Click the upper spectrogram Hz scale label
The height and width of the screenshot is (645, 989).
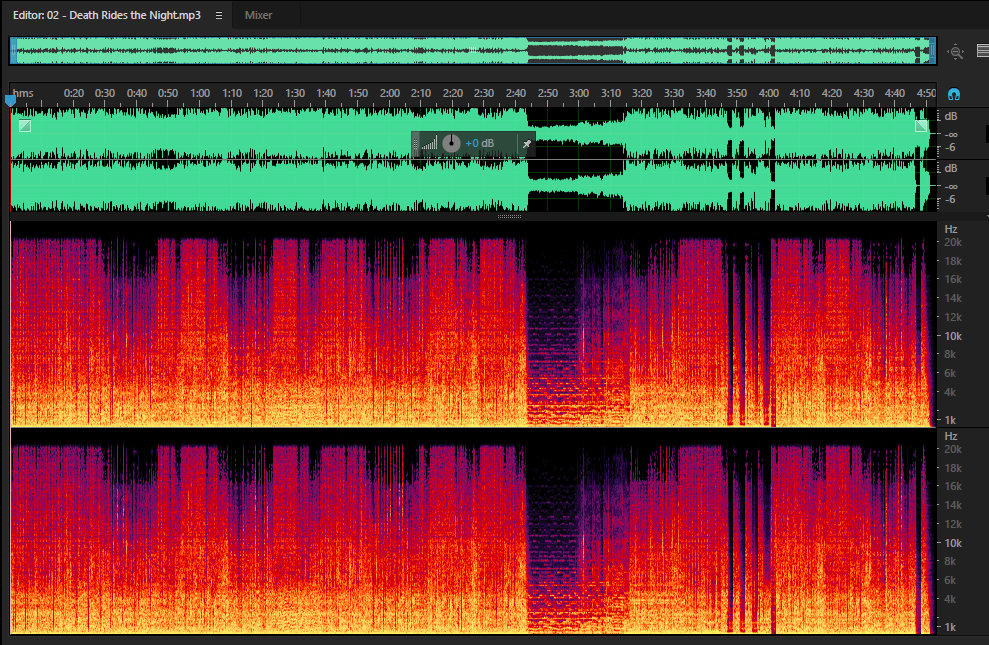click(951, 230)
